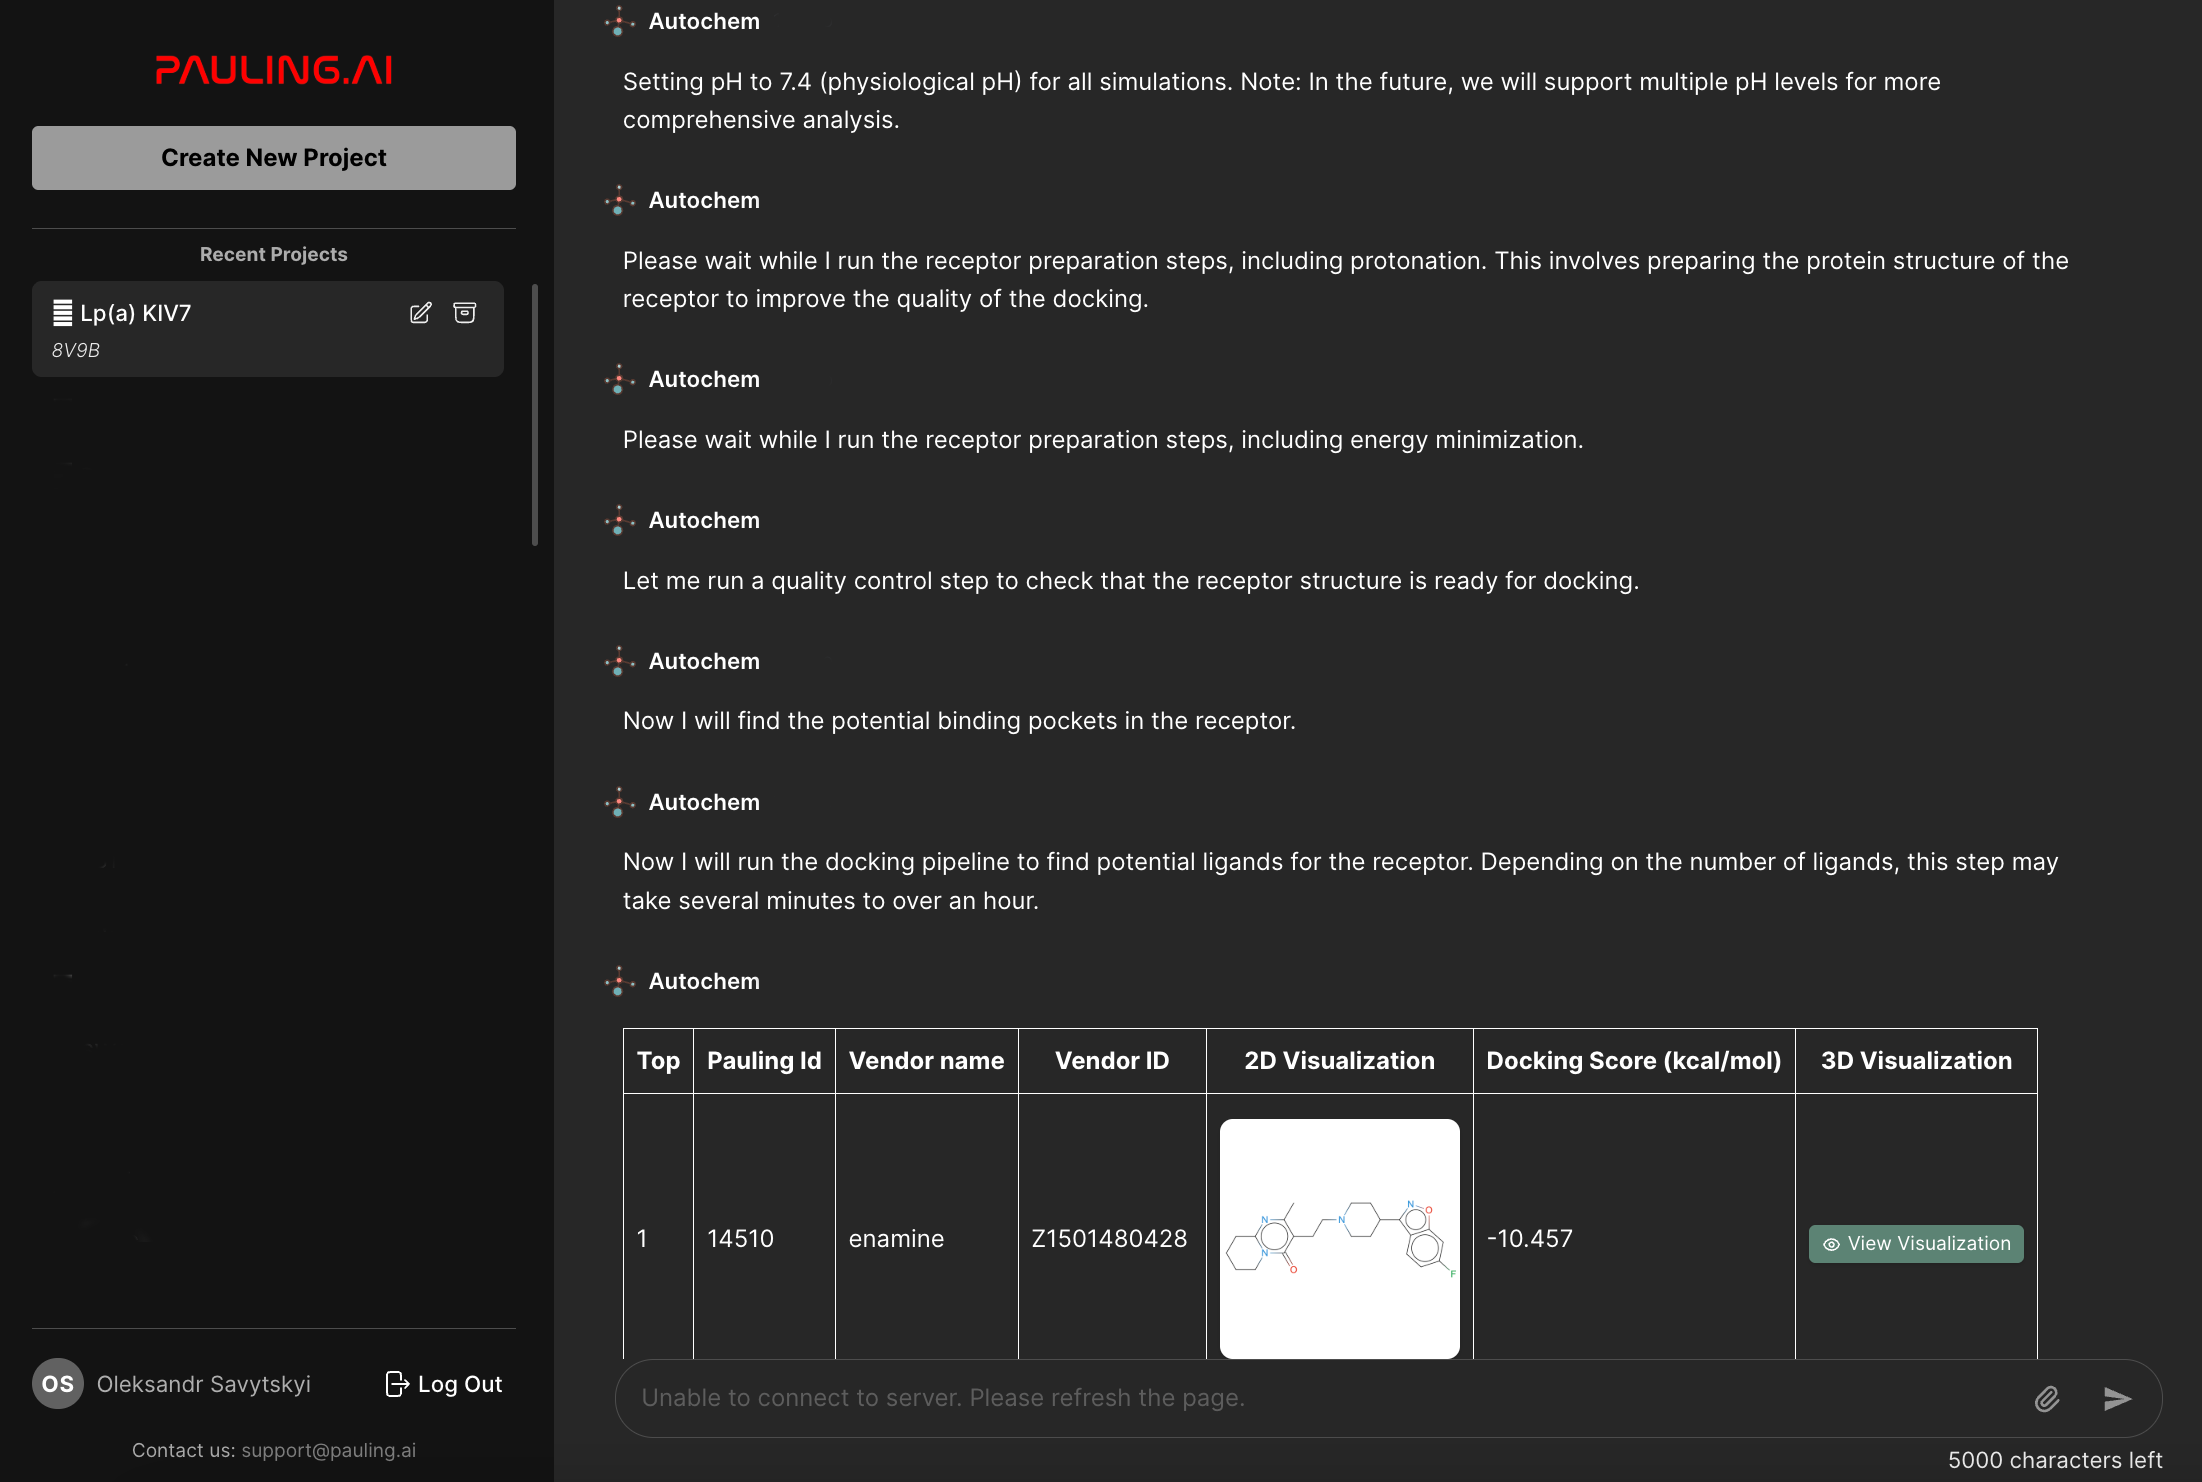
Task: Click the message input field
Action: coord(1300,1398)
